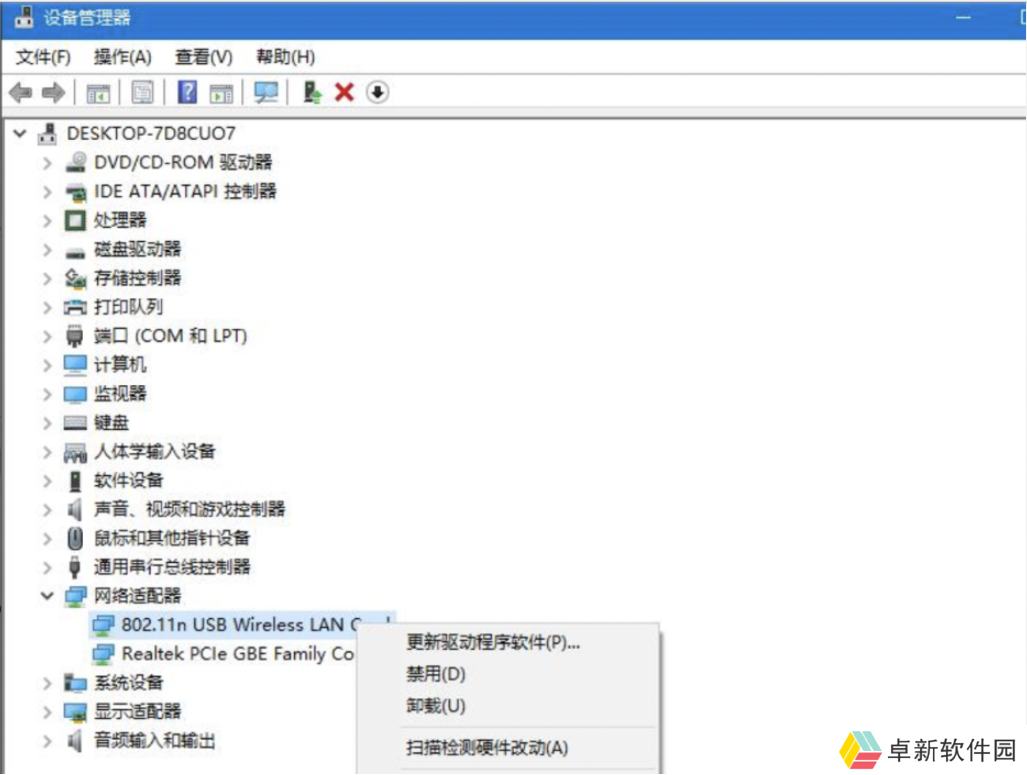The width and height of the screenshot is (1027, 775).
Task: Open the 操作(A) menu
Action: click(x=122, y=57)
